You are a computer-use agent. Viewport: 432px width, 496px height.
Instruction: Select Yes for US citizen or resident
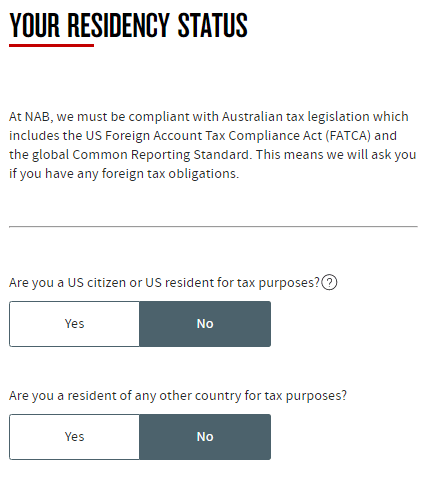click(x=74, y=324)
